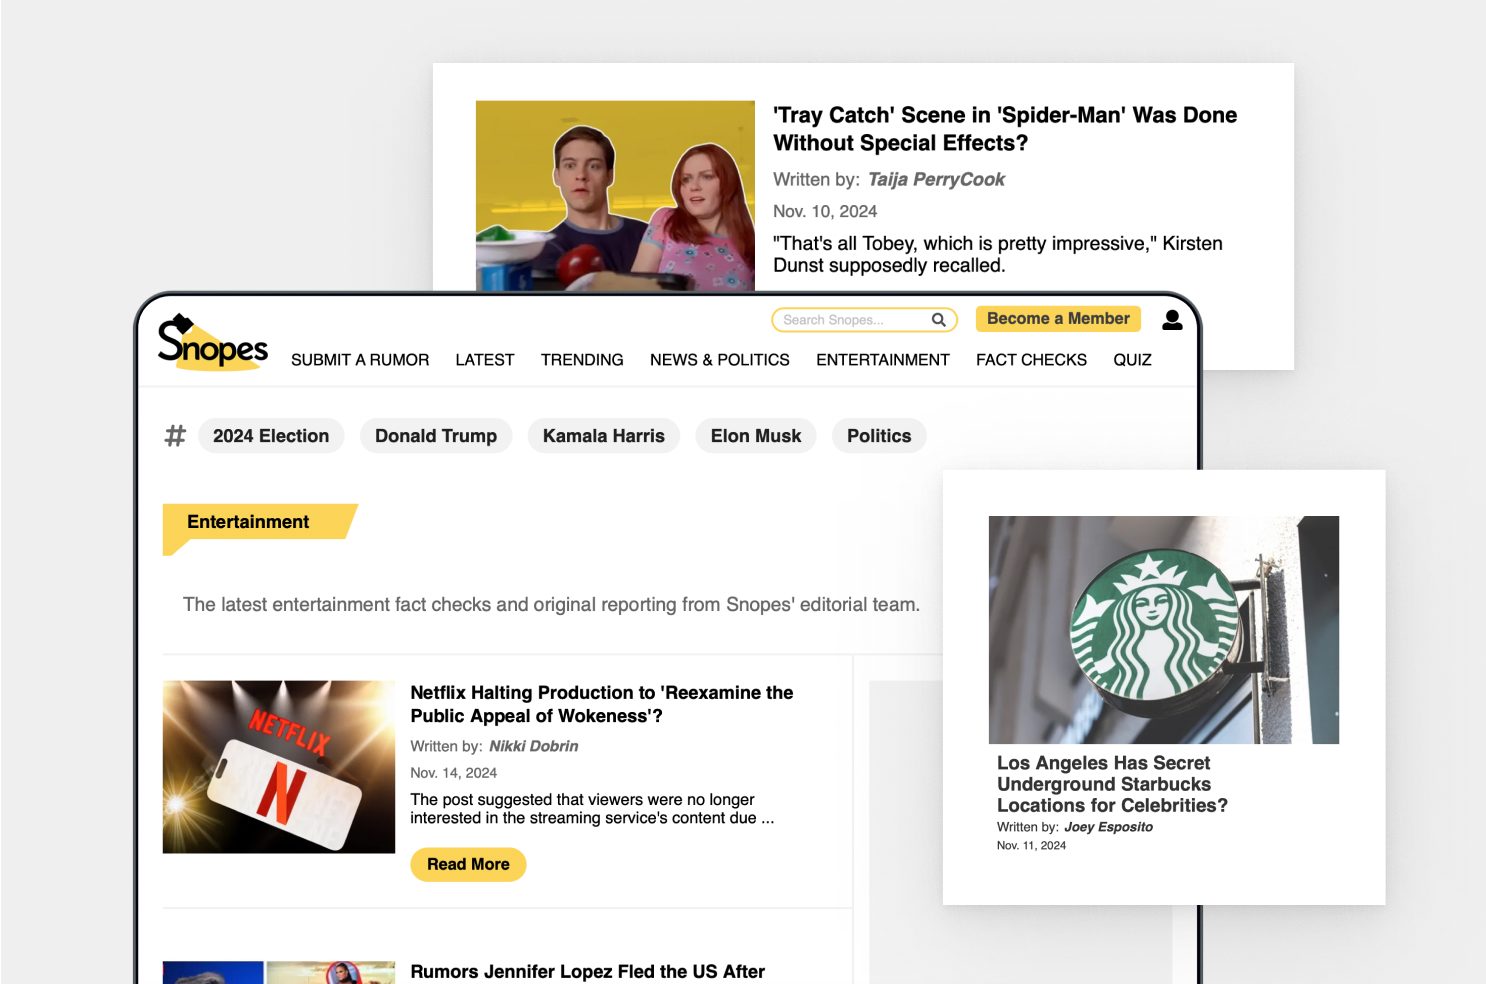Screen dimensions: 1486x984
Task: Click the hashtag trending topics icon
Action: [x=175, y=436]
